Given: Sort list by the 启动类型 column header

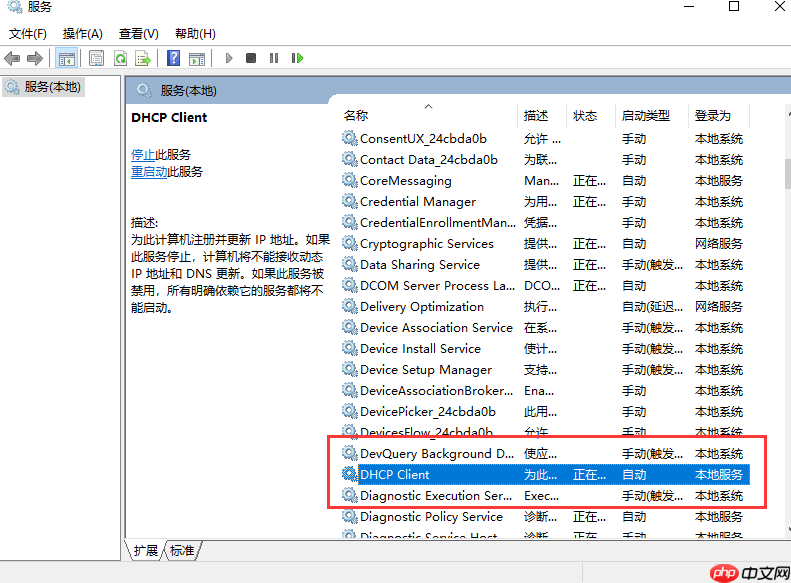Looking at the screenshot, I should tap(645, 116).
